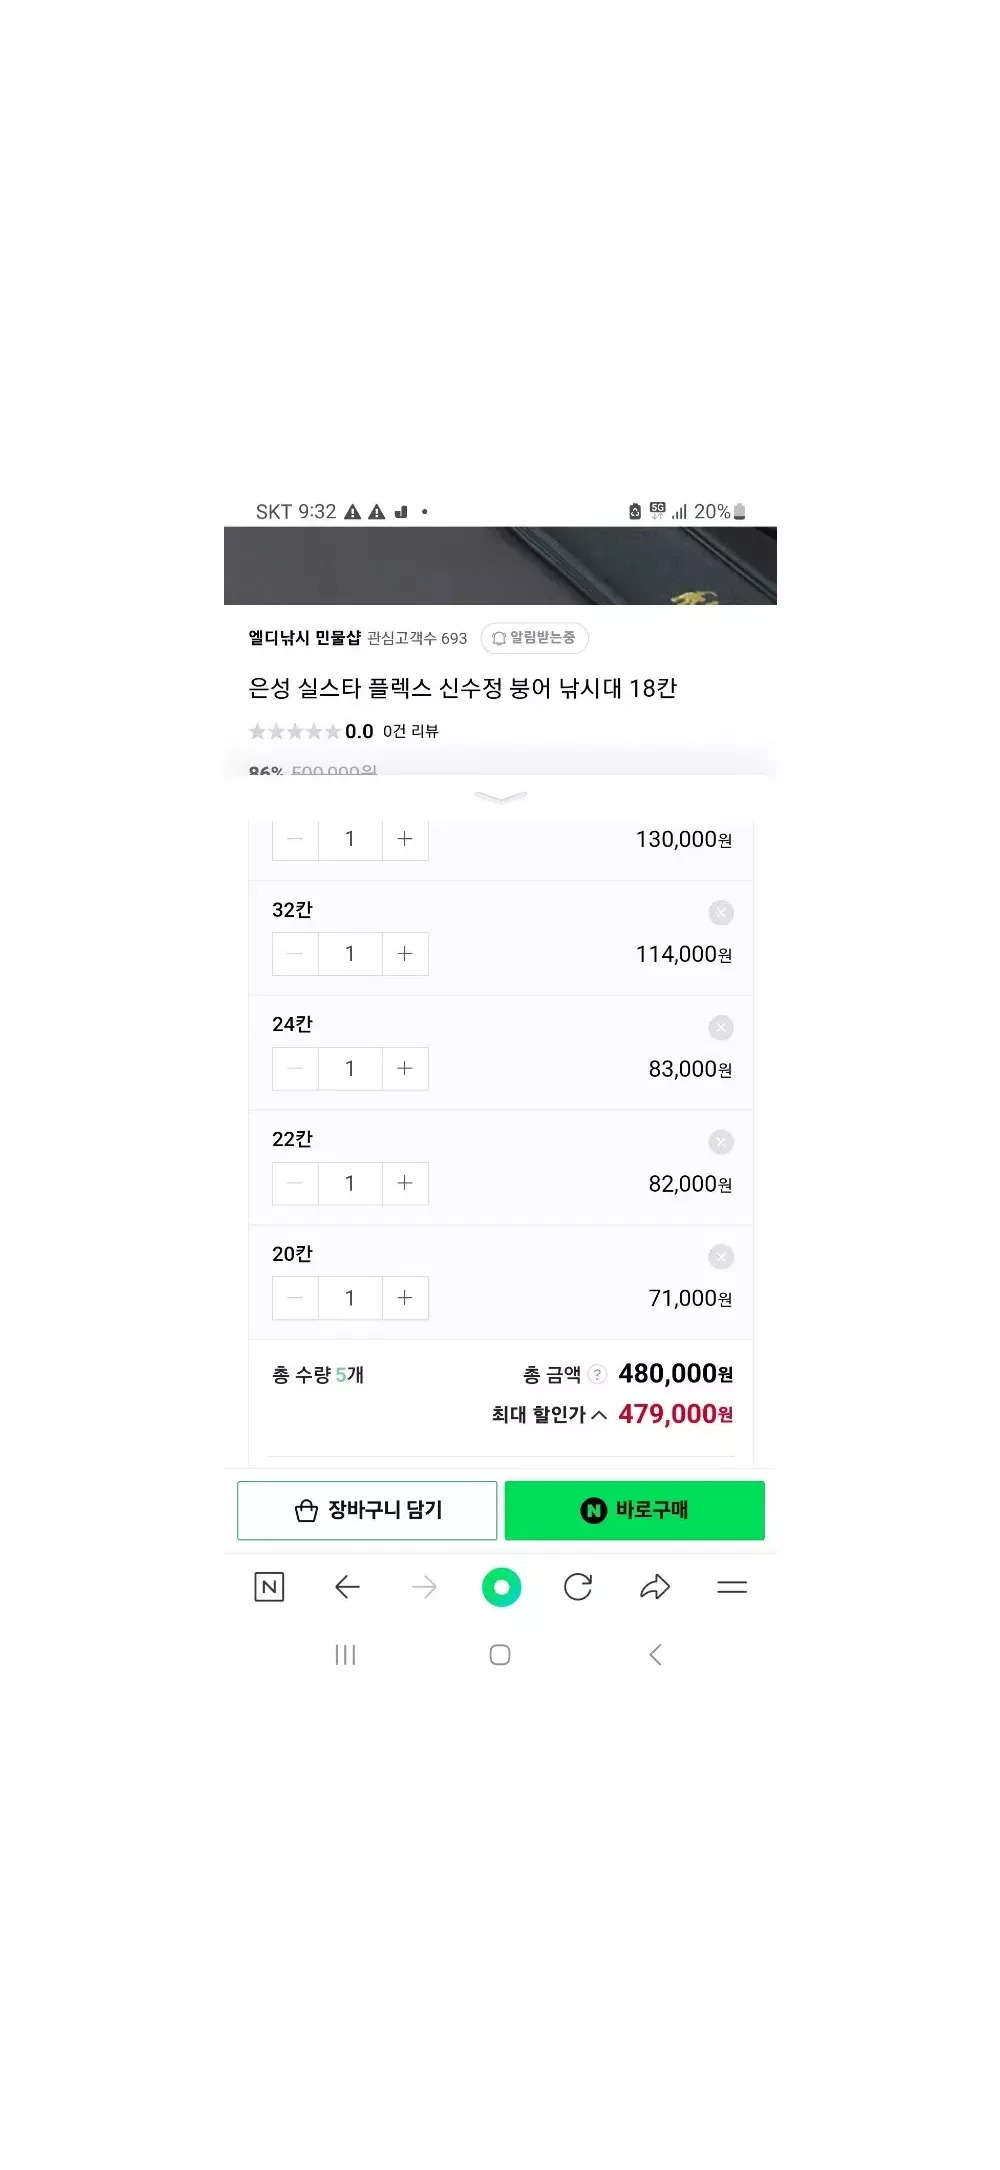This screenshot has width=1000, height=2170.
Task: Expand the 최대 할인가 discount details
Action: 599,1415
